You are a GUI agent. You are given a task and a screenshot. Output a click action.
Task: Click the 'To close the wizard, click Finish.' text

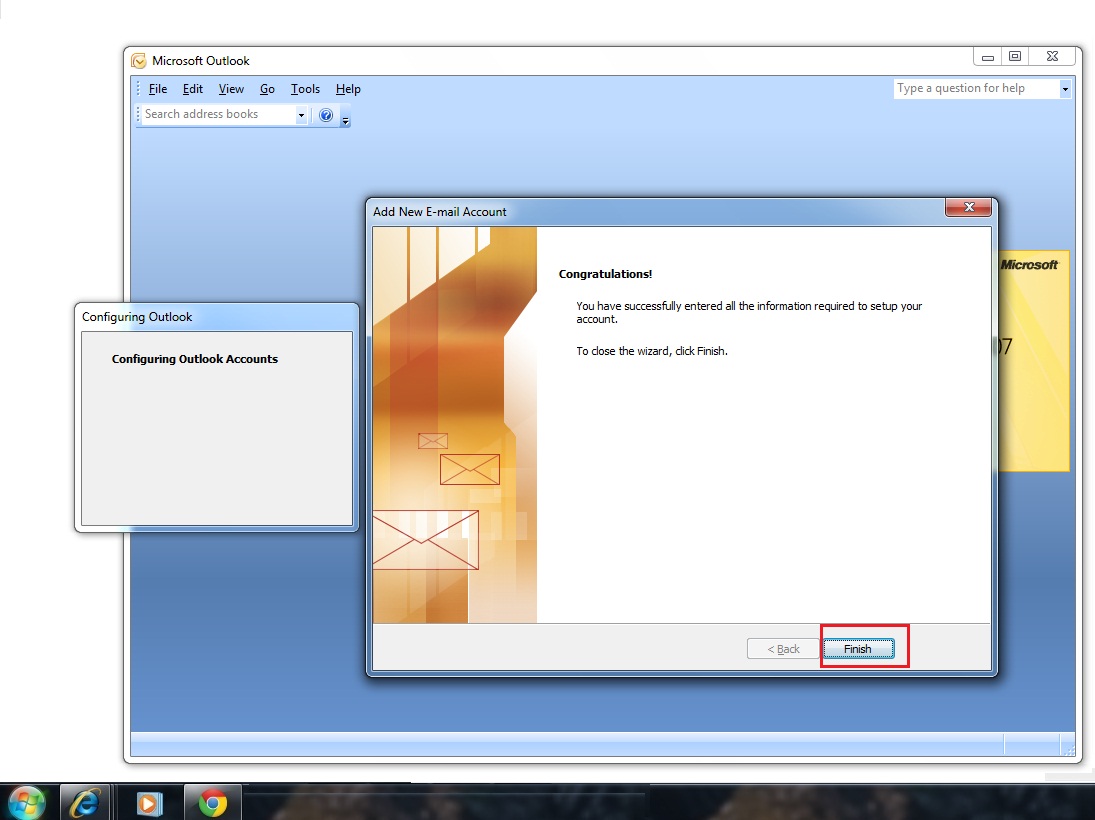(652, 351)
